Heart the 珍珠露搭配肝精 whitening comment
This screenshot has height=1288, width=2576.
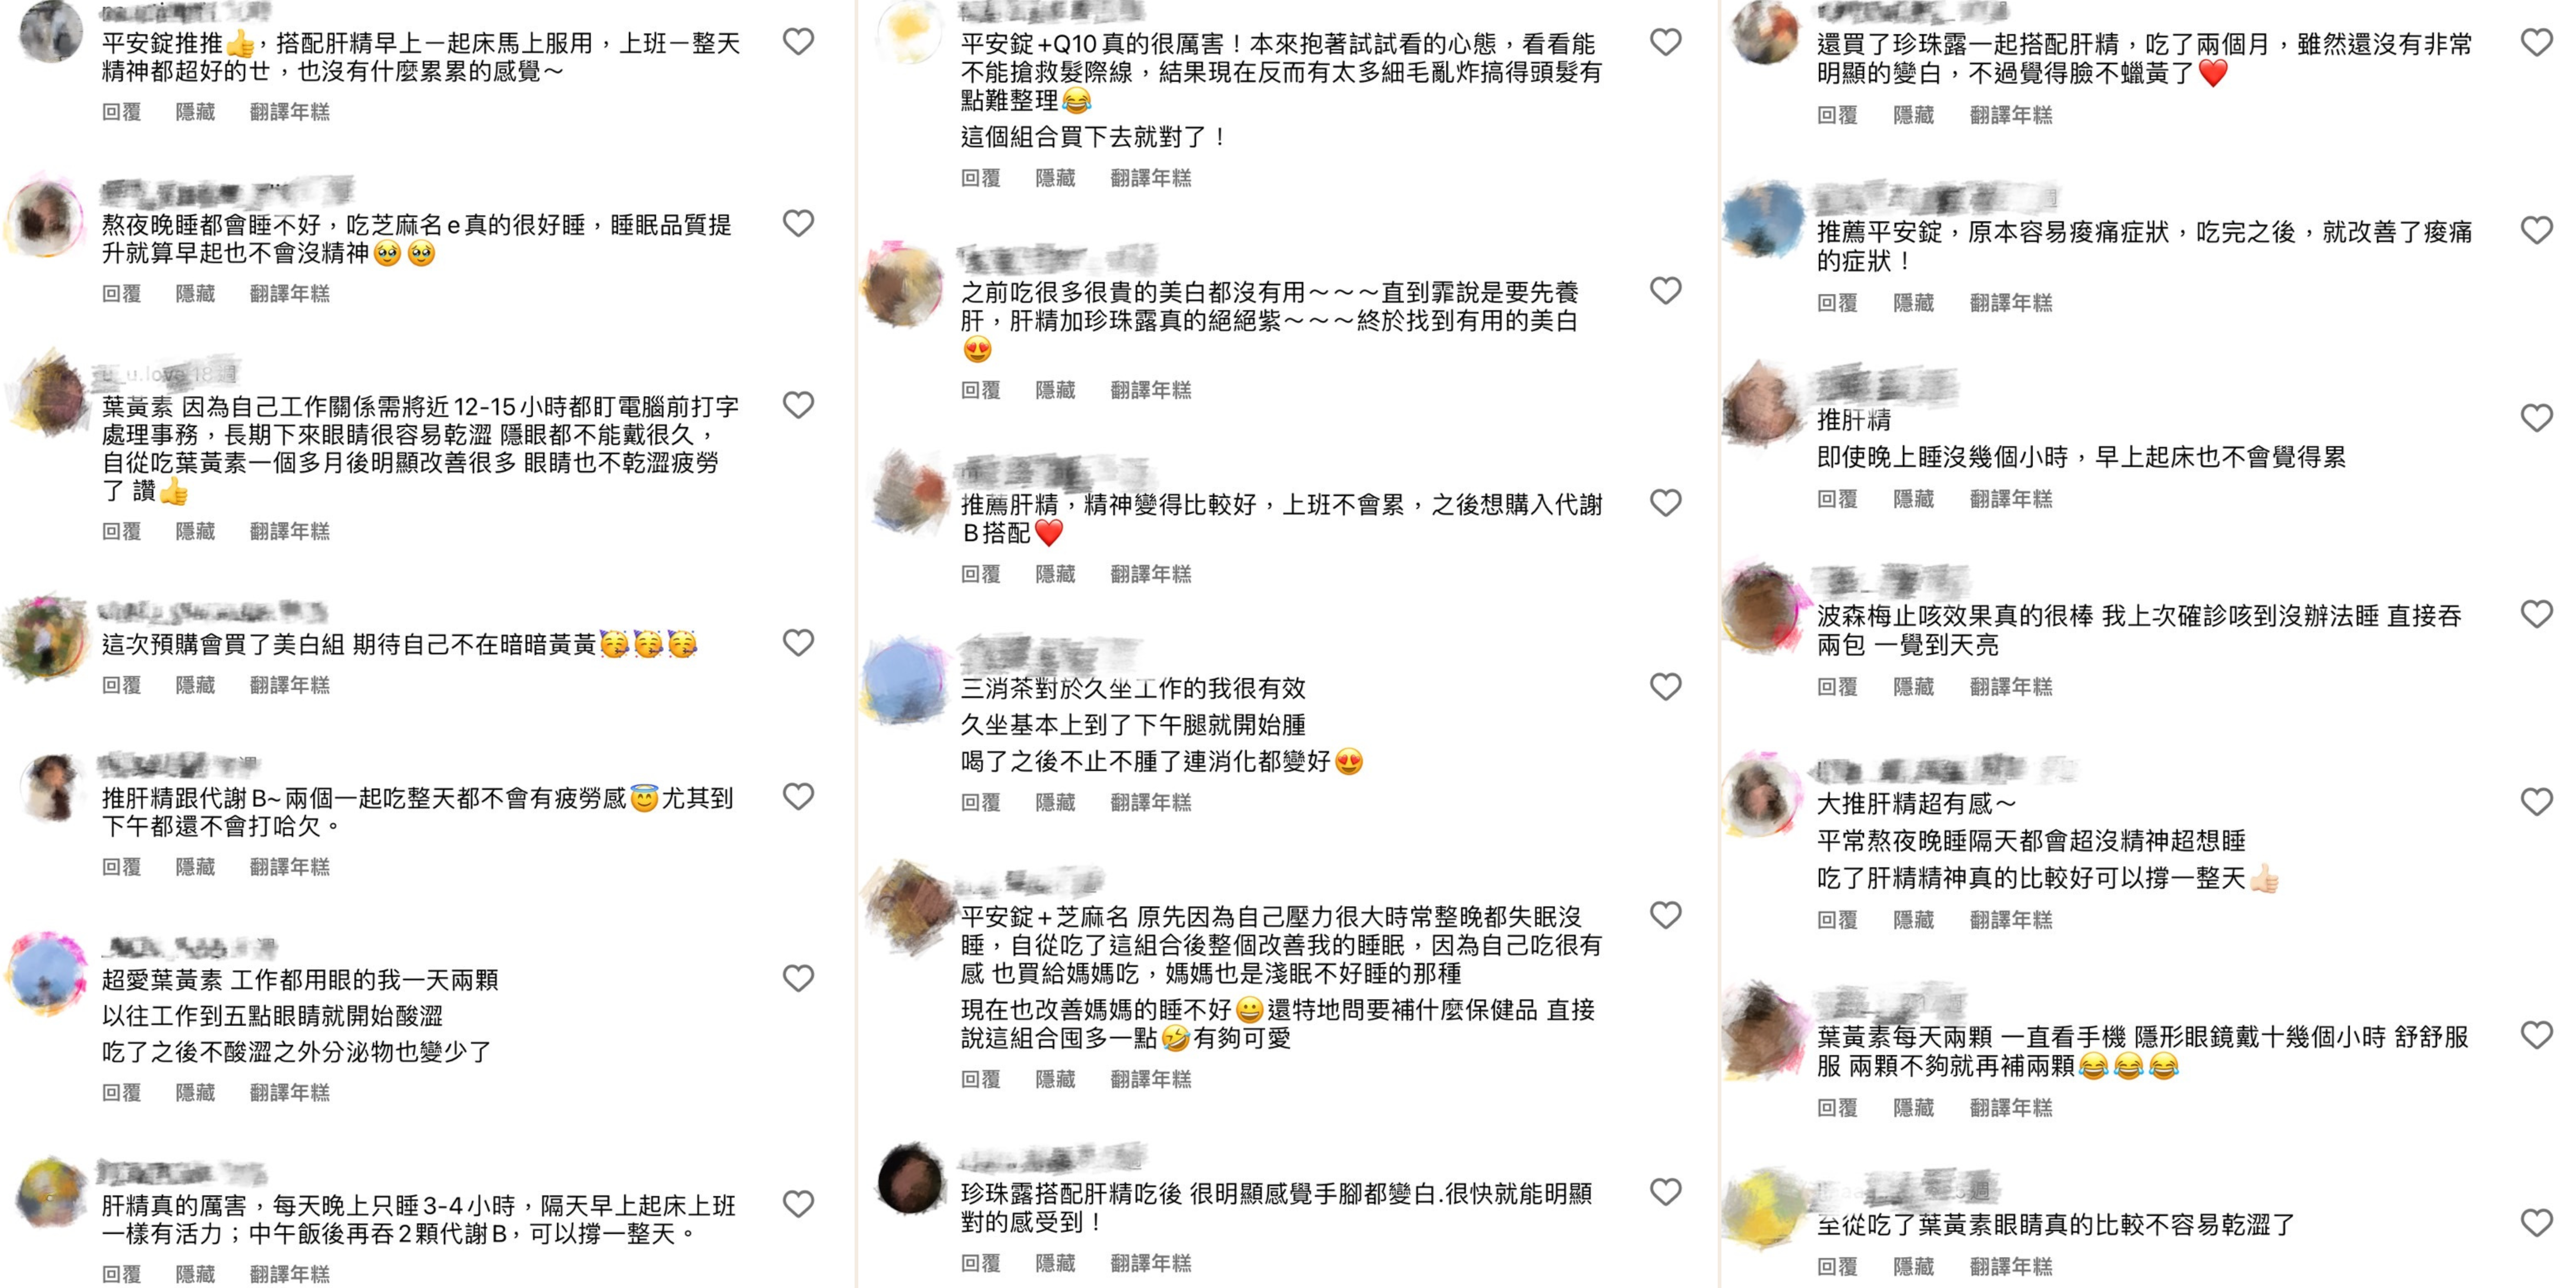pos(1665,1192)
